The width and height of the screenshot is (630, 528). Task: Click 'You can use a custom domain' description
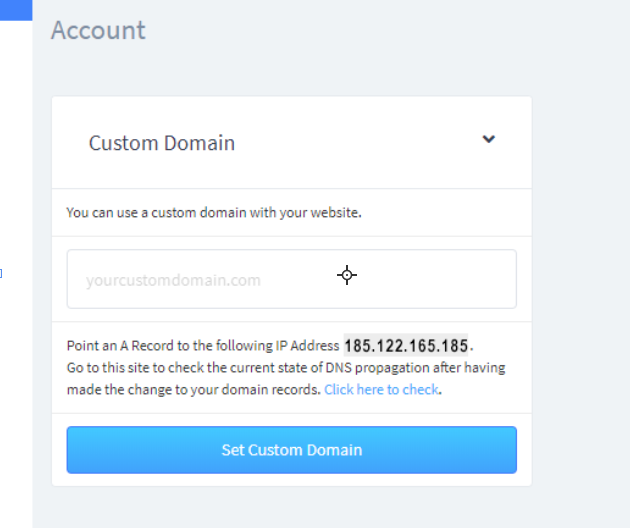pos(214,212)
